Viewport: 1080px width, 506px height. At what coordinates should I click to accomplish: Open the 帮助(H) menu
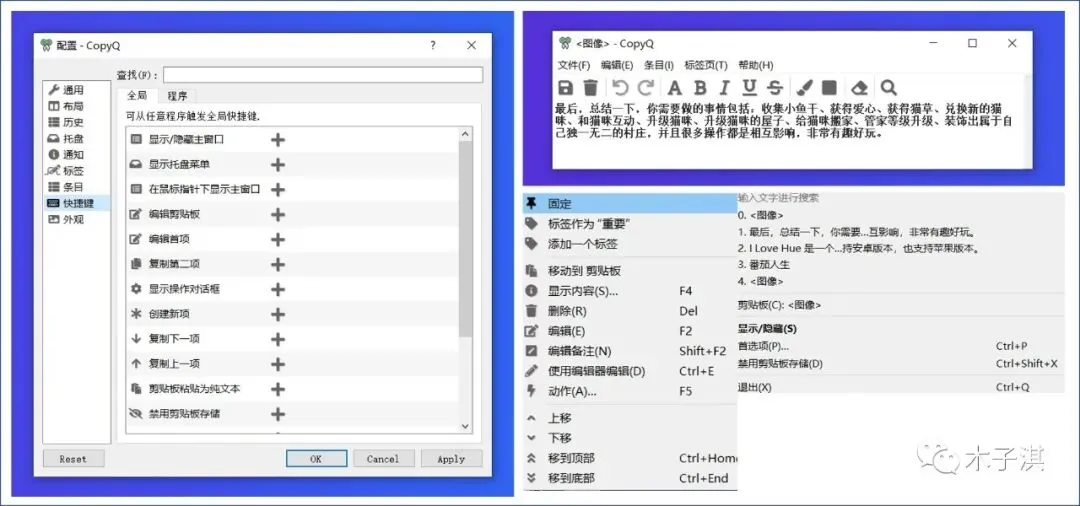pos(756,65)
